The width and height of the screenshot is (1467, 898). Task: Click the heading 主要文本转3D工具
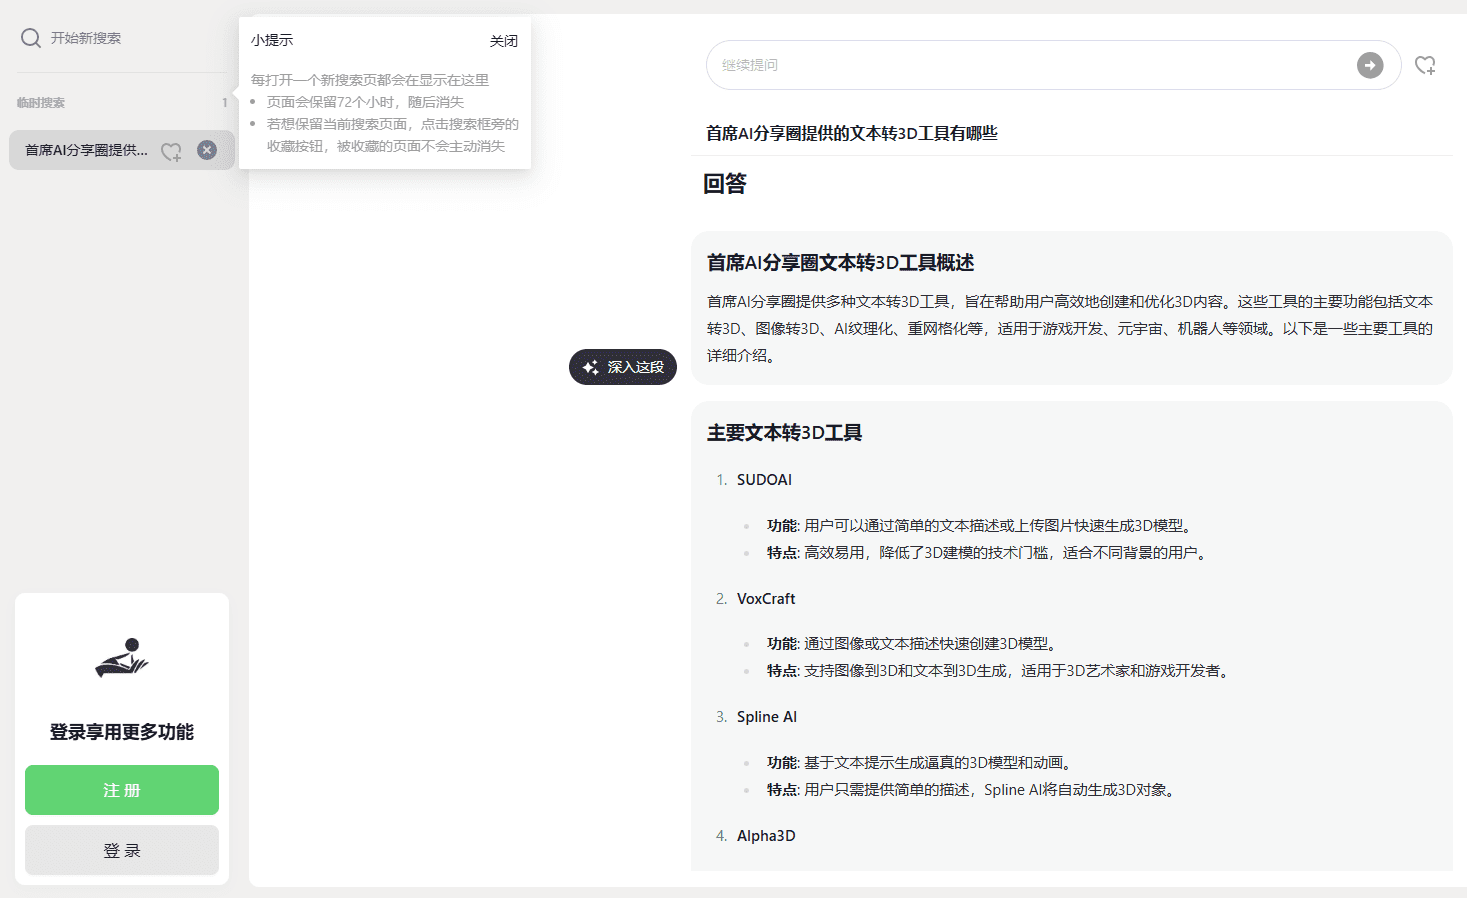pyautogui.click(x=784, y=433)
